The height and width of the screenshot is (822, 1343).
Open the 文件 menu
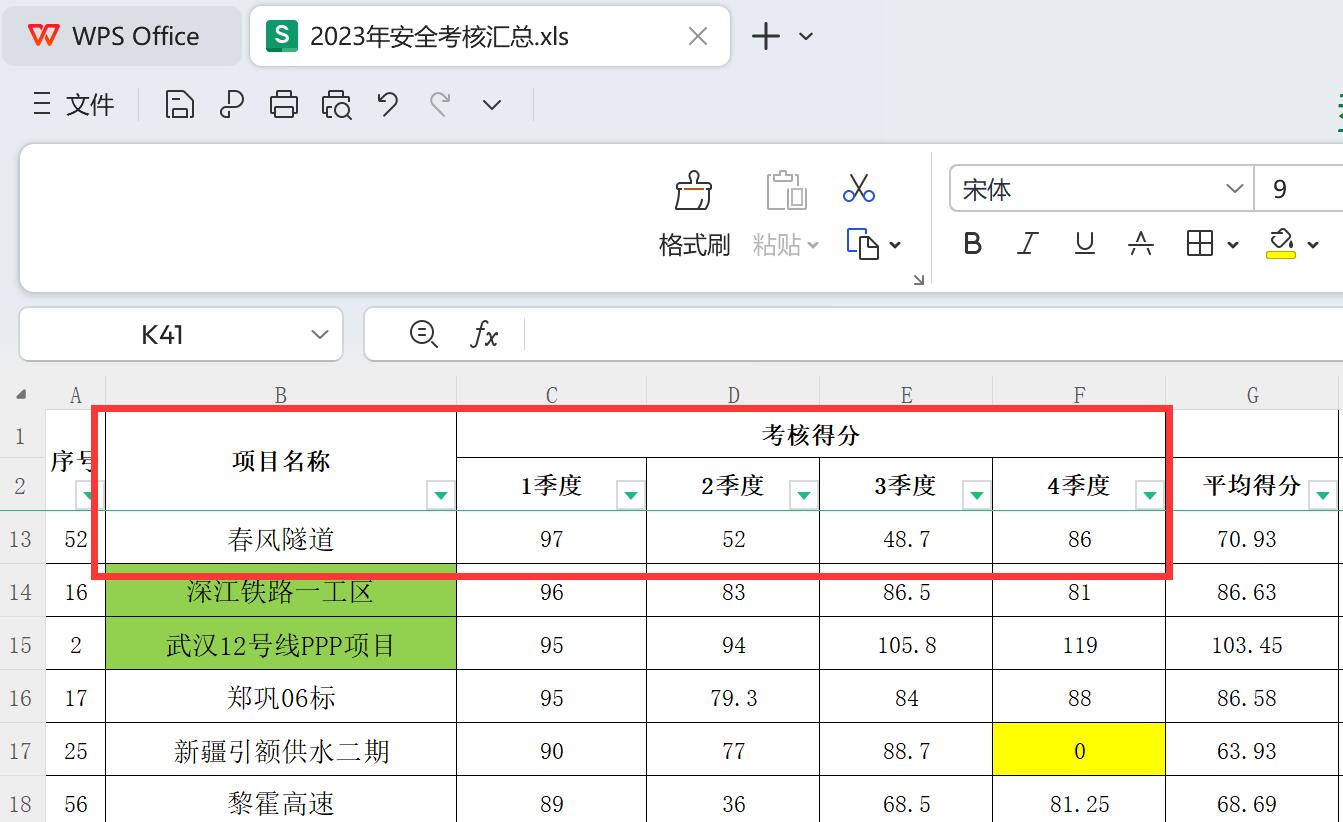[74, 104]
